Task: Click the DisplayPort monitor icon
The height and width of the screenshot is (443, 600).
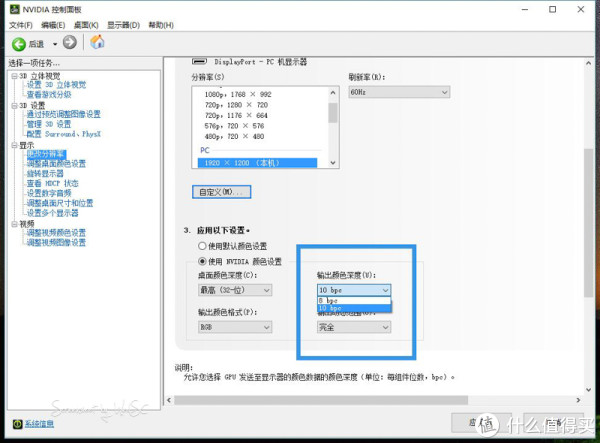Action: click(199, 61)
